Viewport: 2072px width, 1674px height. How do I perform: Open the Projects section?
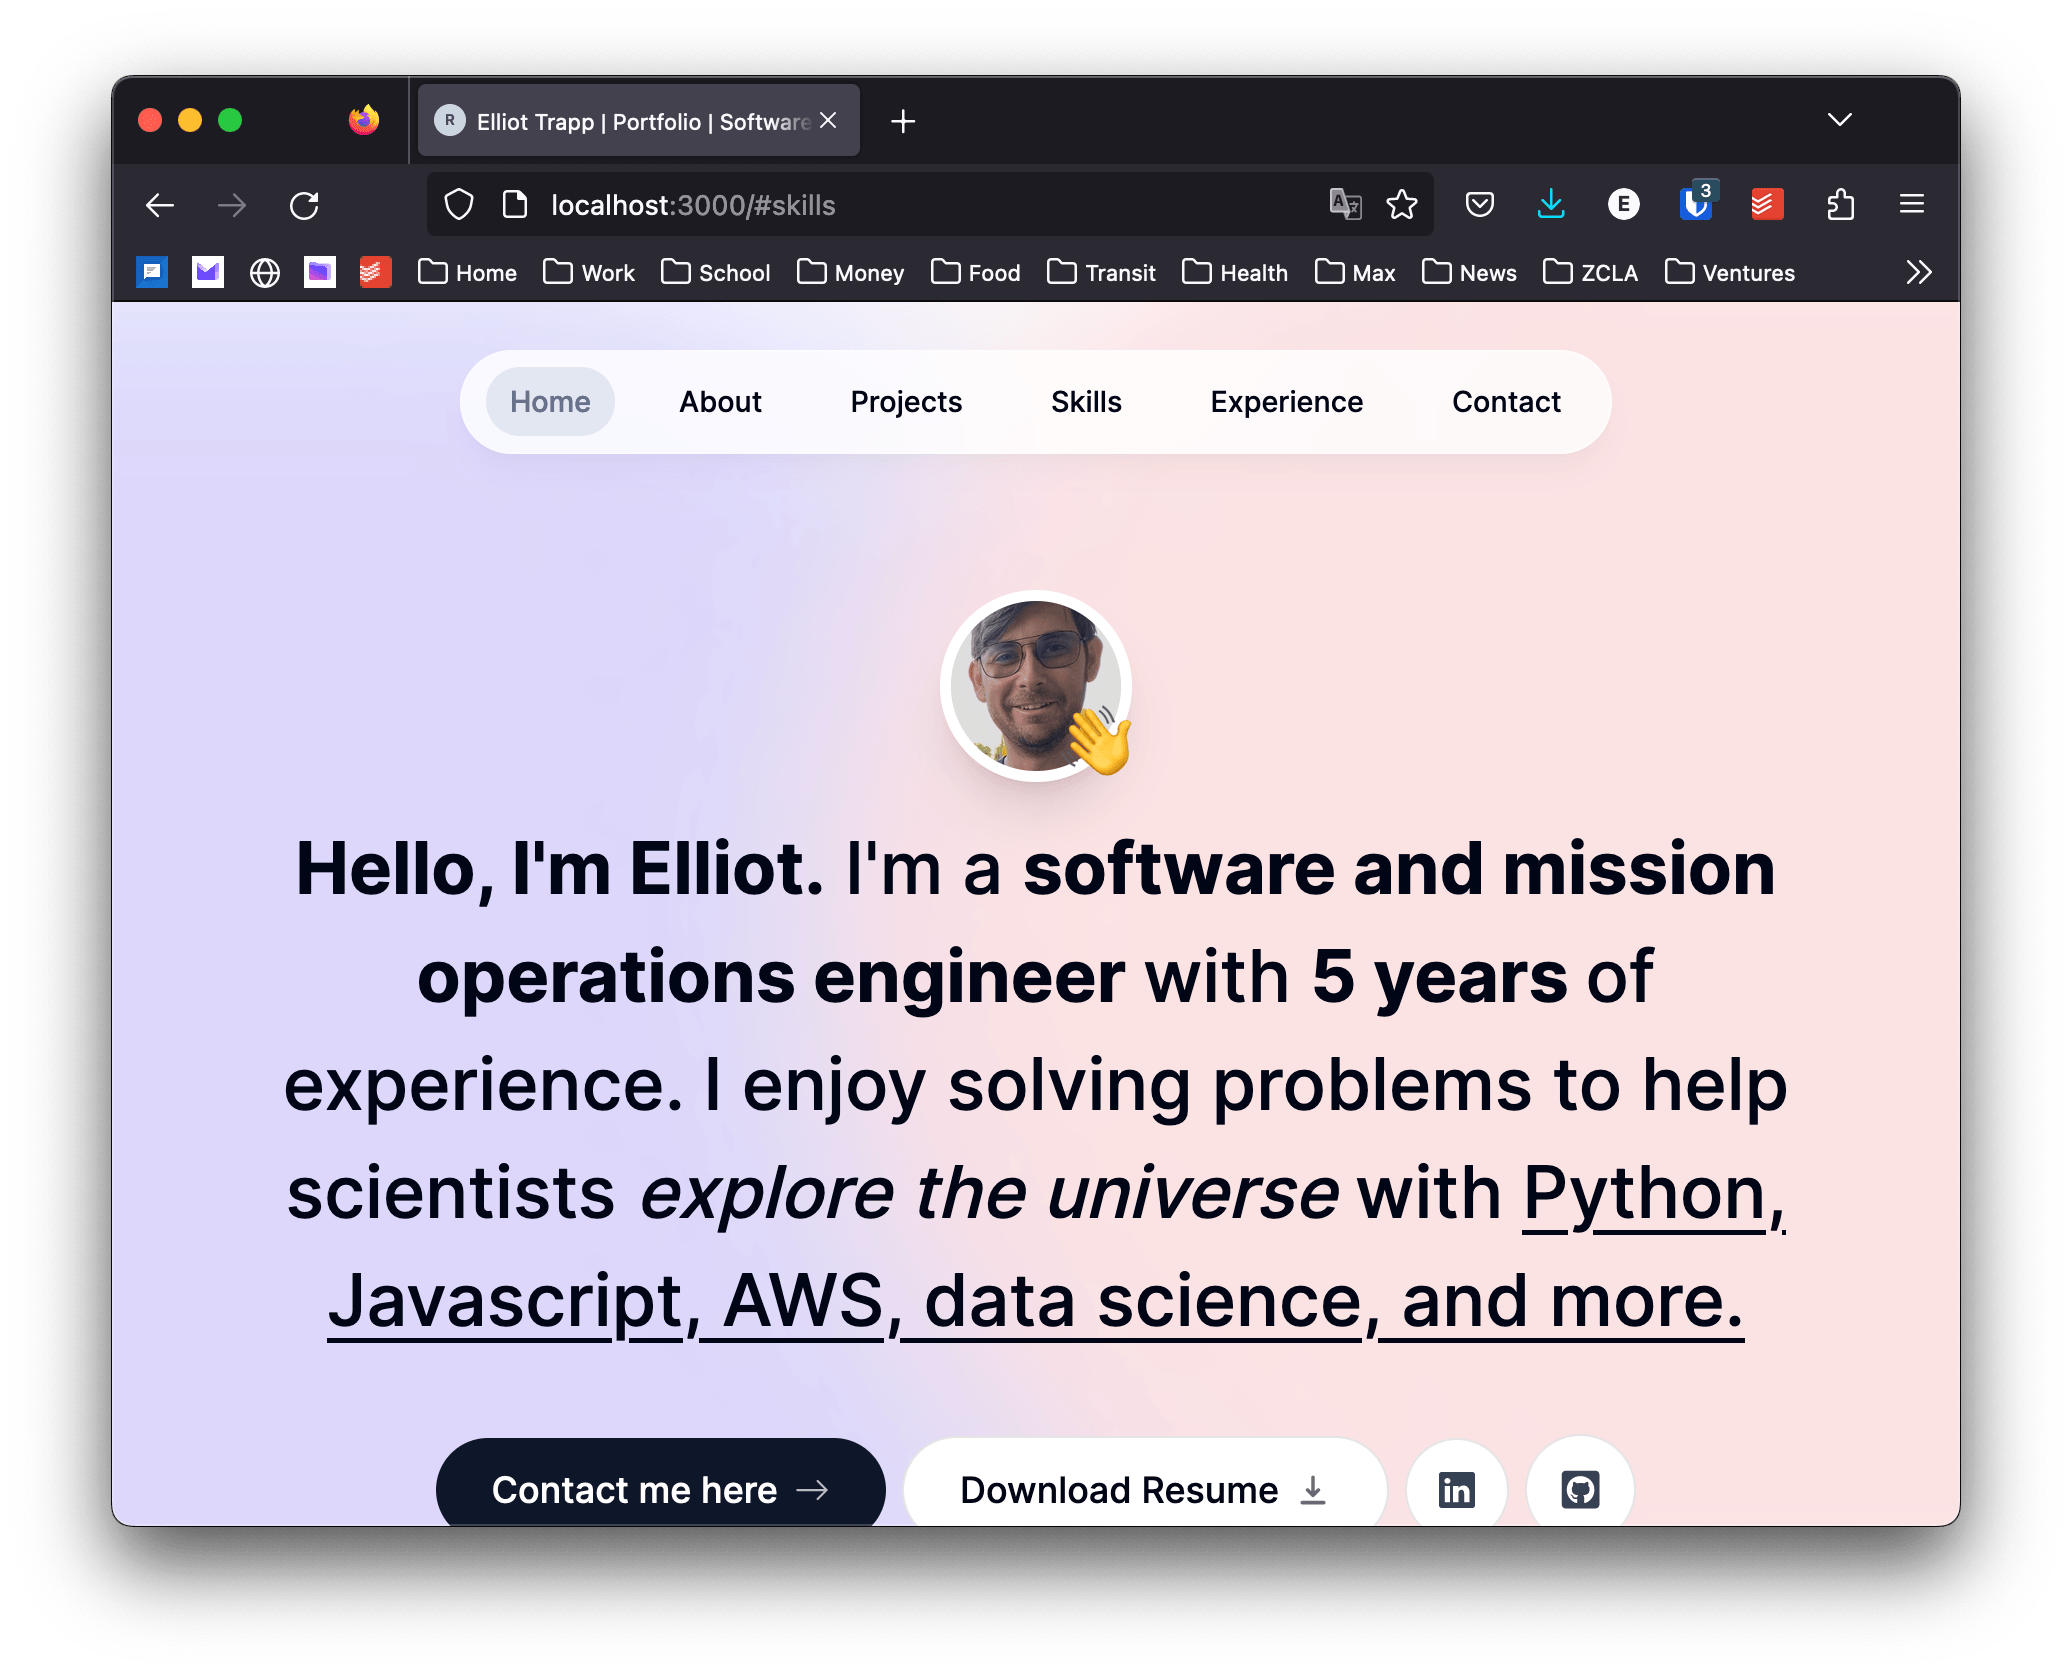pyautogui.click(x=905, y=401)
